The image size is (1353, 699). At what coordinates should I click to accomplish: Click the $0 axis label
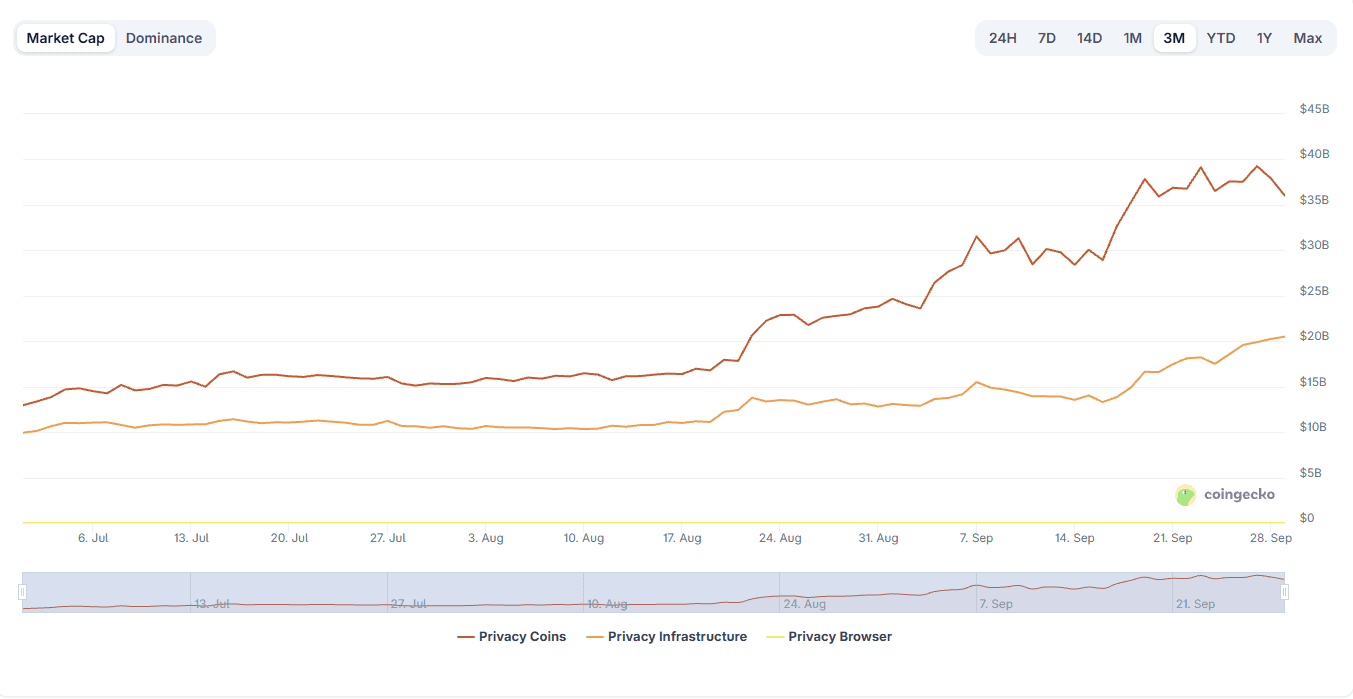[x=1306, y=518]
